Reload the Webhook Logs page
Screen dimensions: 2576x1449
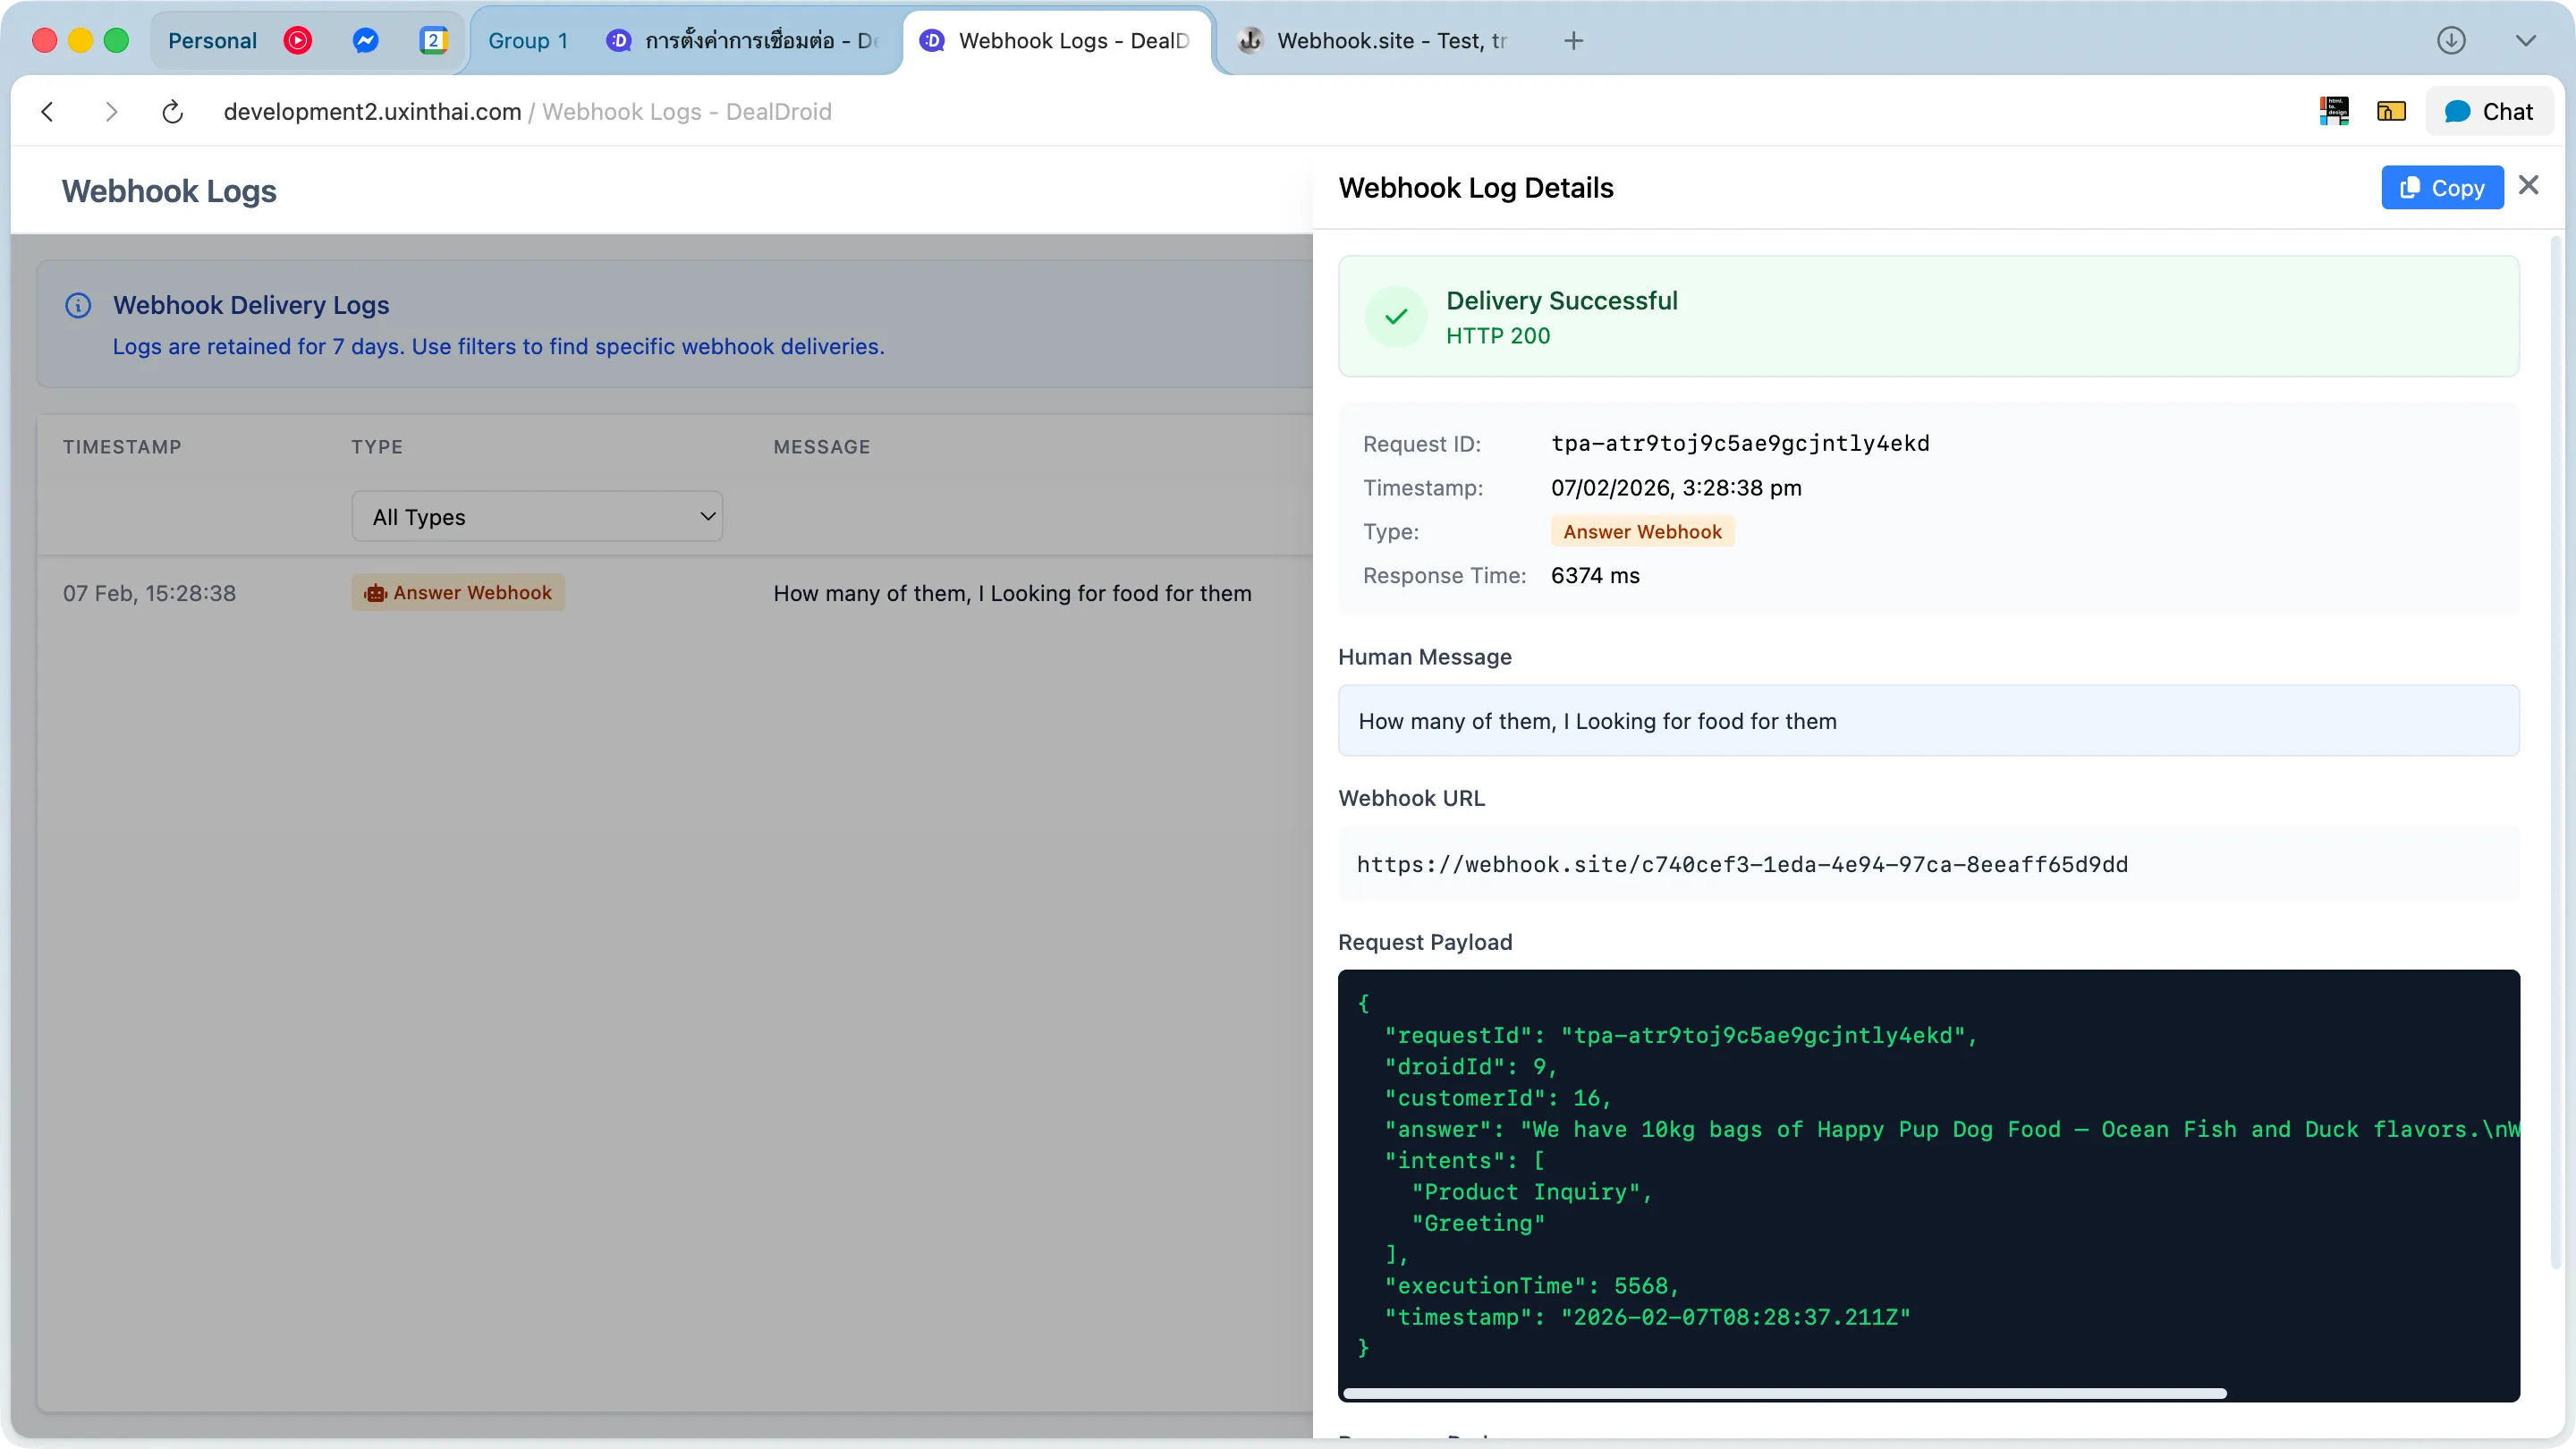coord(171,111)
